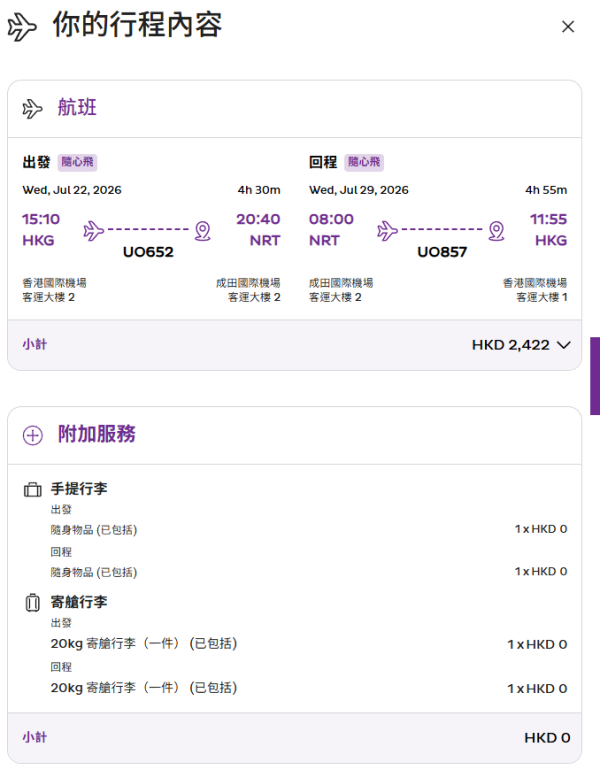Screen dimensions: 600x770
Task: Click the 回程 label in flight card
Action: click(x=323, y=162)
